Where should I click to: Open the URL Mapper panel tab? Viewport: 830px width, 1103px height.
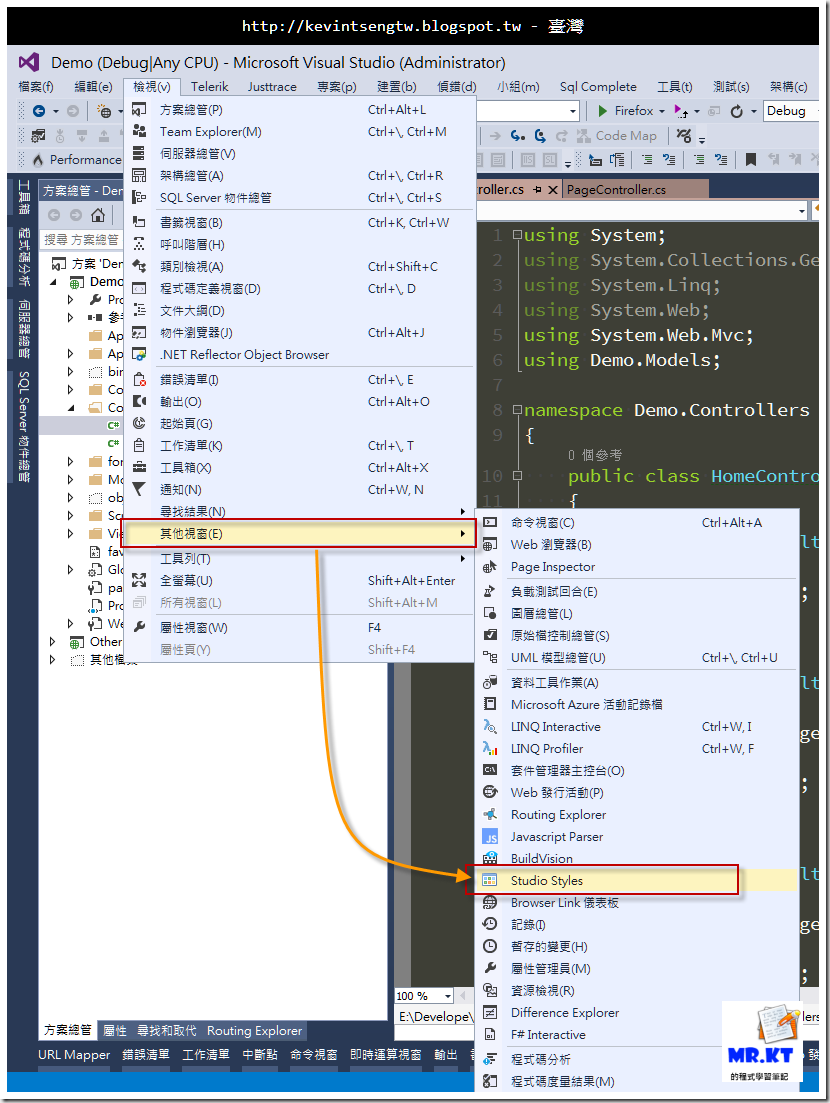[x=74, y=1054]
